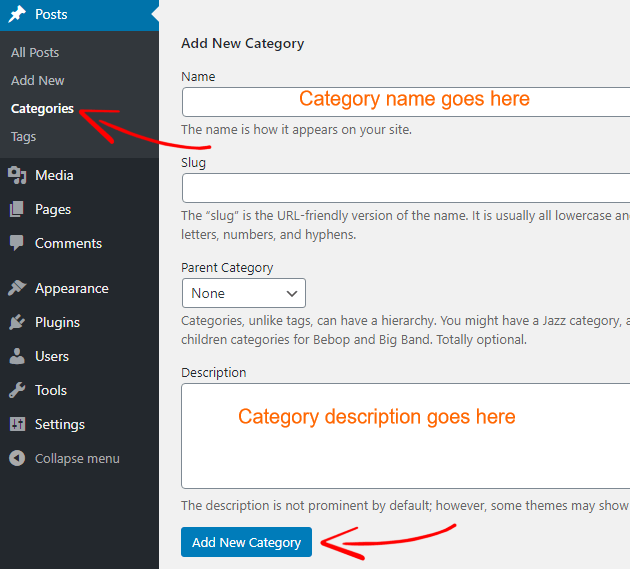Click the Pages icon in sidebar

(17, 209)
